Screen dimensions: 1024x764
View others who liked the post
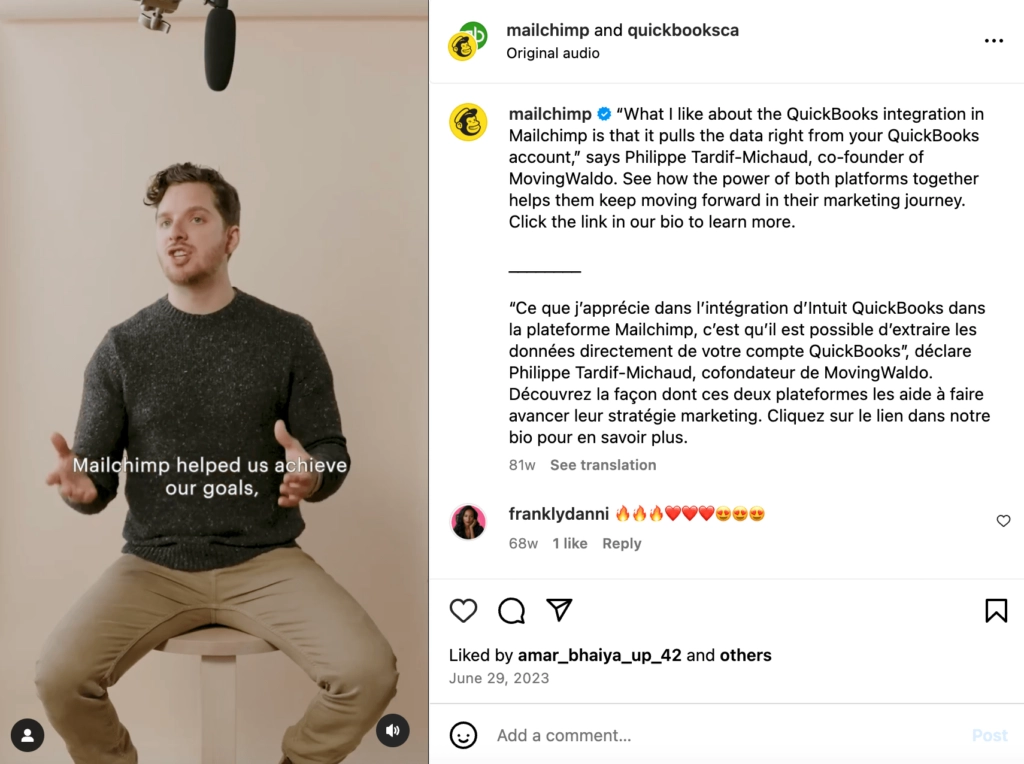tap(745, 656)
